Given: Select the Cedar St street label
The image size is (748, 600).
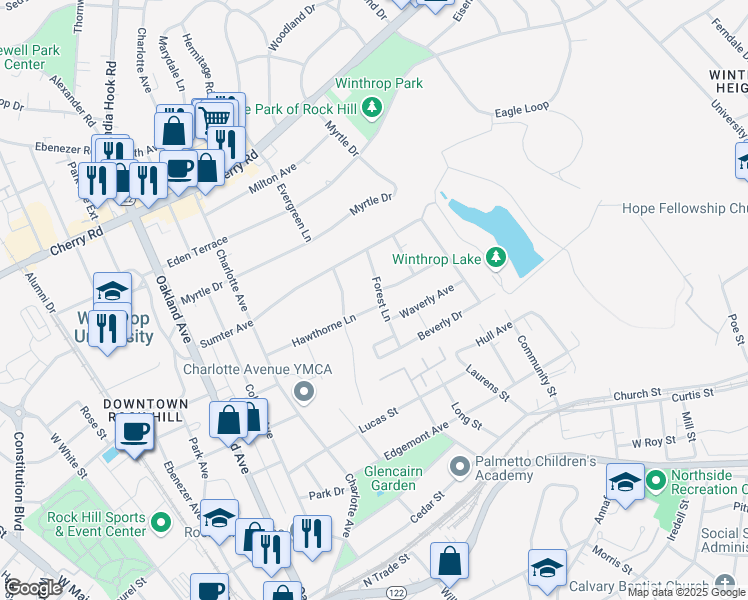Looking at the screenshot, I should click(428, 507).
